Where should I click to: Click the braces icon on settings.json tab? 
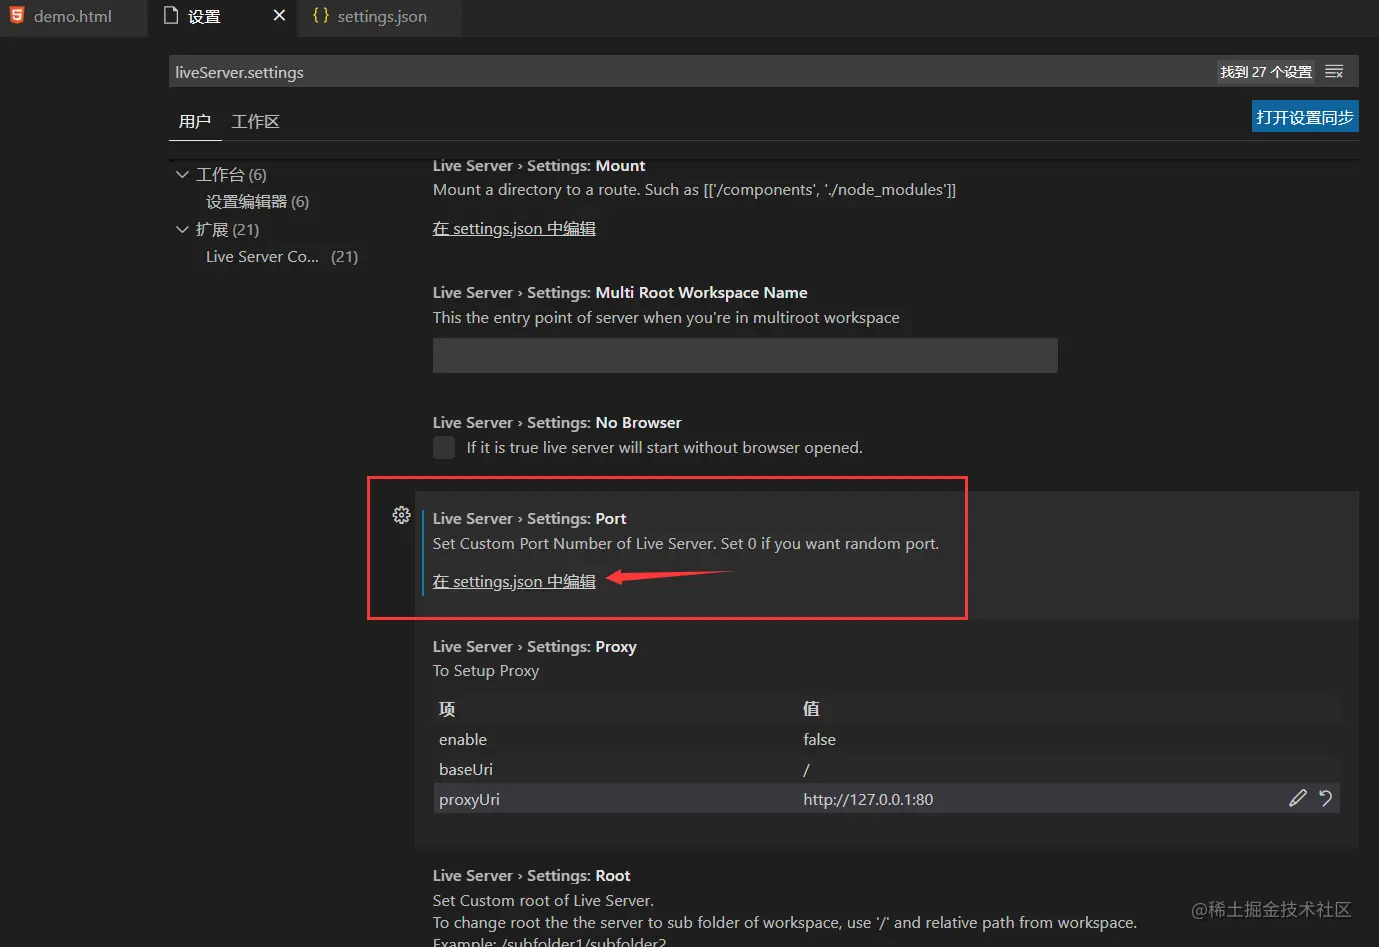321,15
